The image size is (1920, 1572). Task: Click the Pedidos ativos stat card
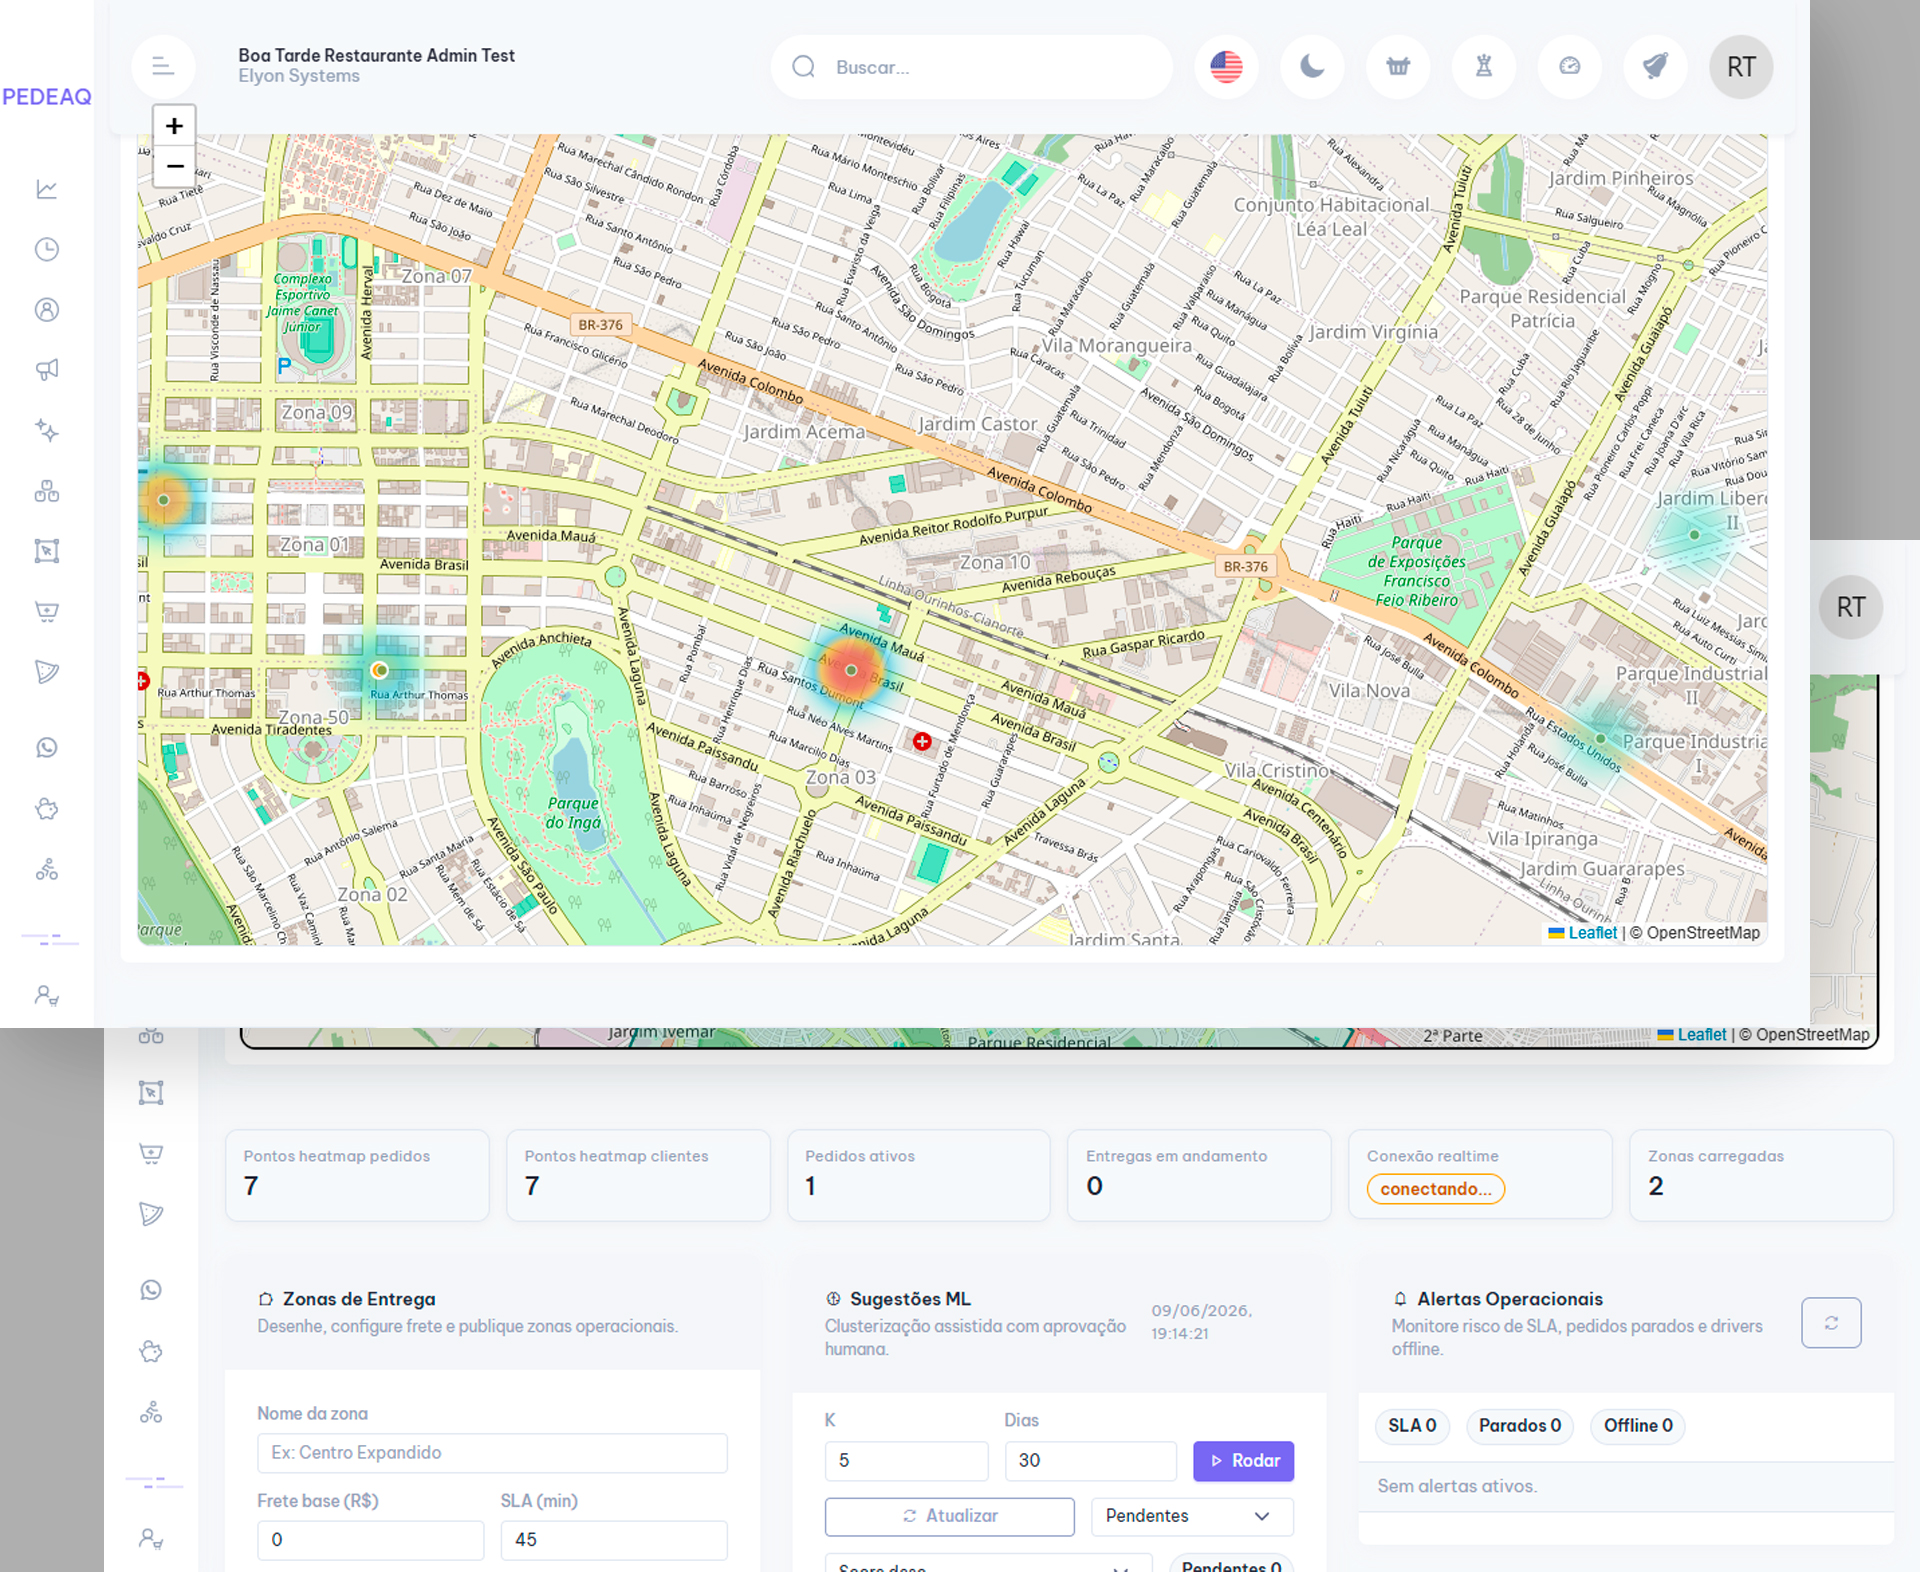(x=918, y=1175)
